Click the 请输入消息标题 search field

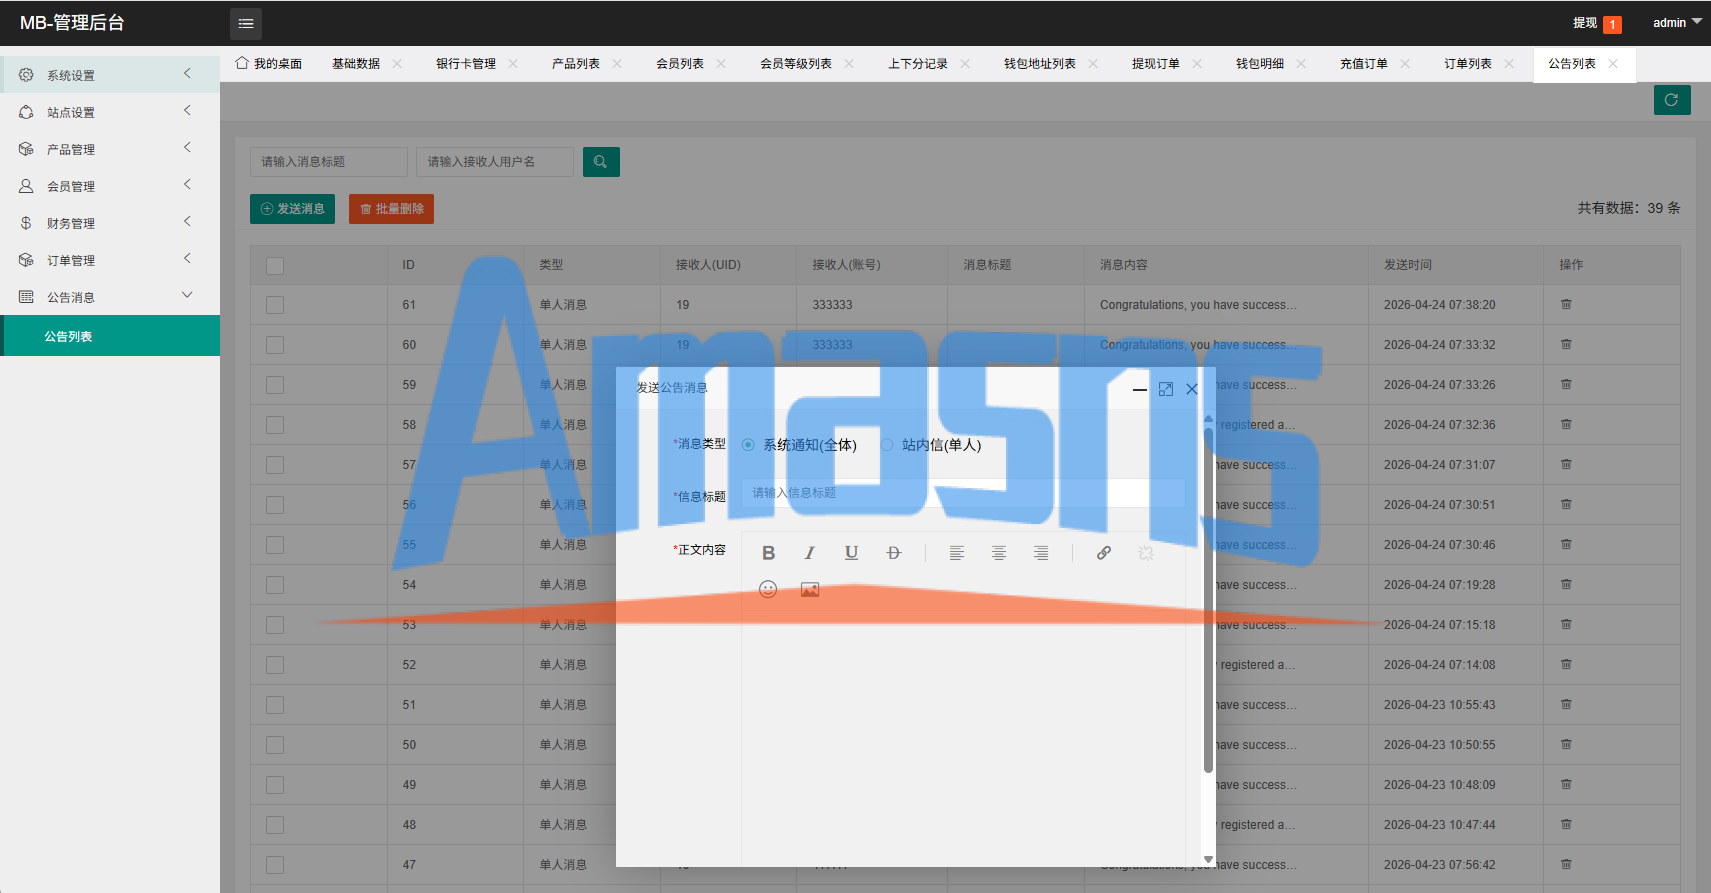(x=329, y=162)
